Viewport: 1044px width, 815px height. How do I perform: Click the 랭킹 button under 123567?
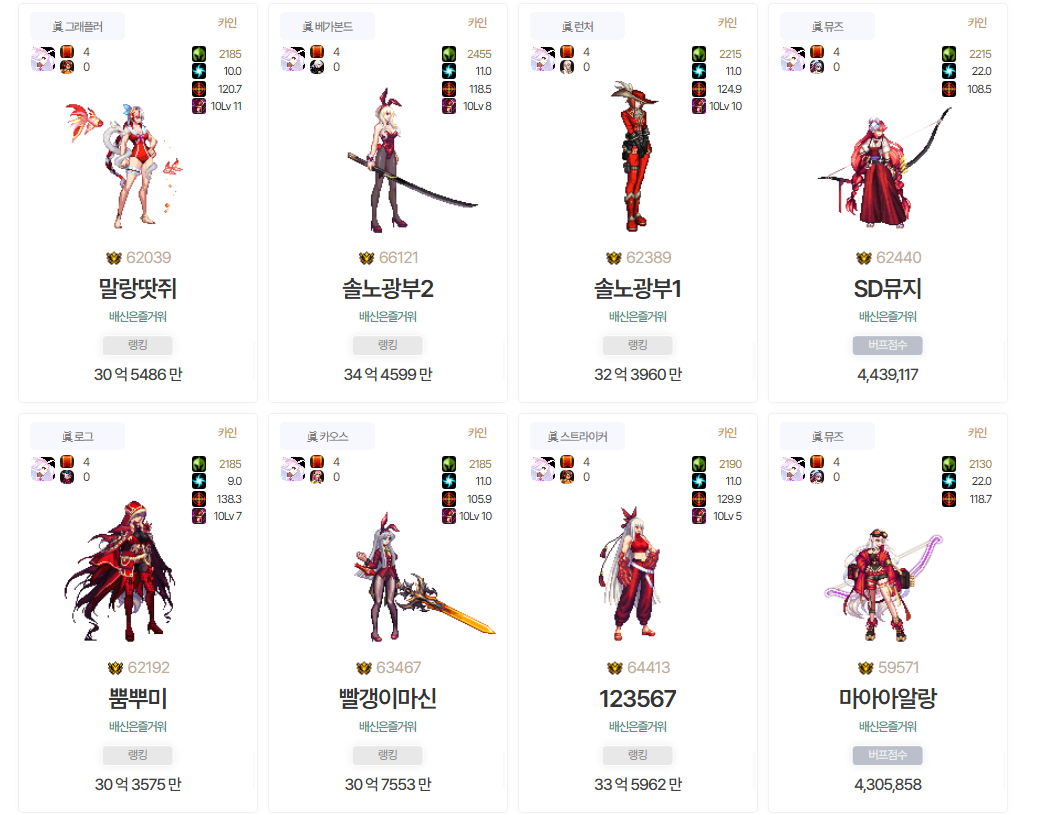click(x=637, y=755)
